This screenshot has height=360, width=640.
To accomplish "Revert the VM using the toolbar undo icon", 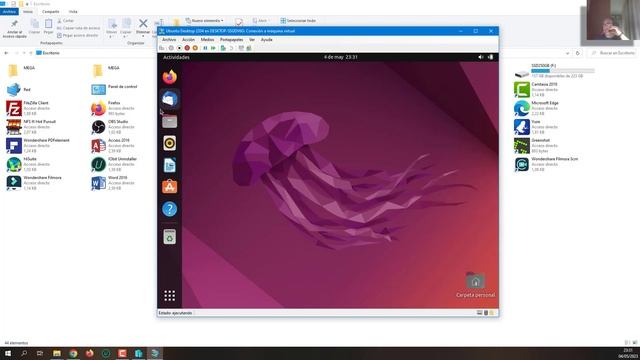I will [231, 48].
